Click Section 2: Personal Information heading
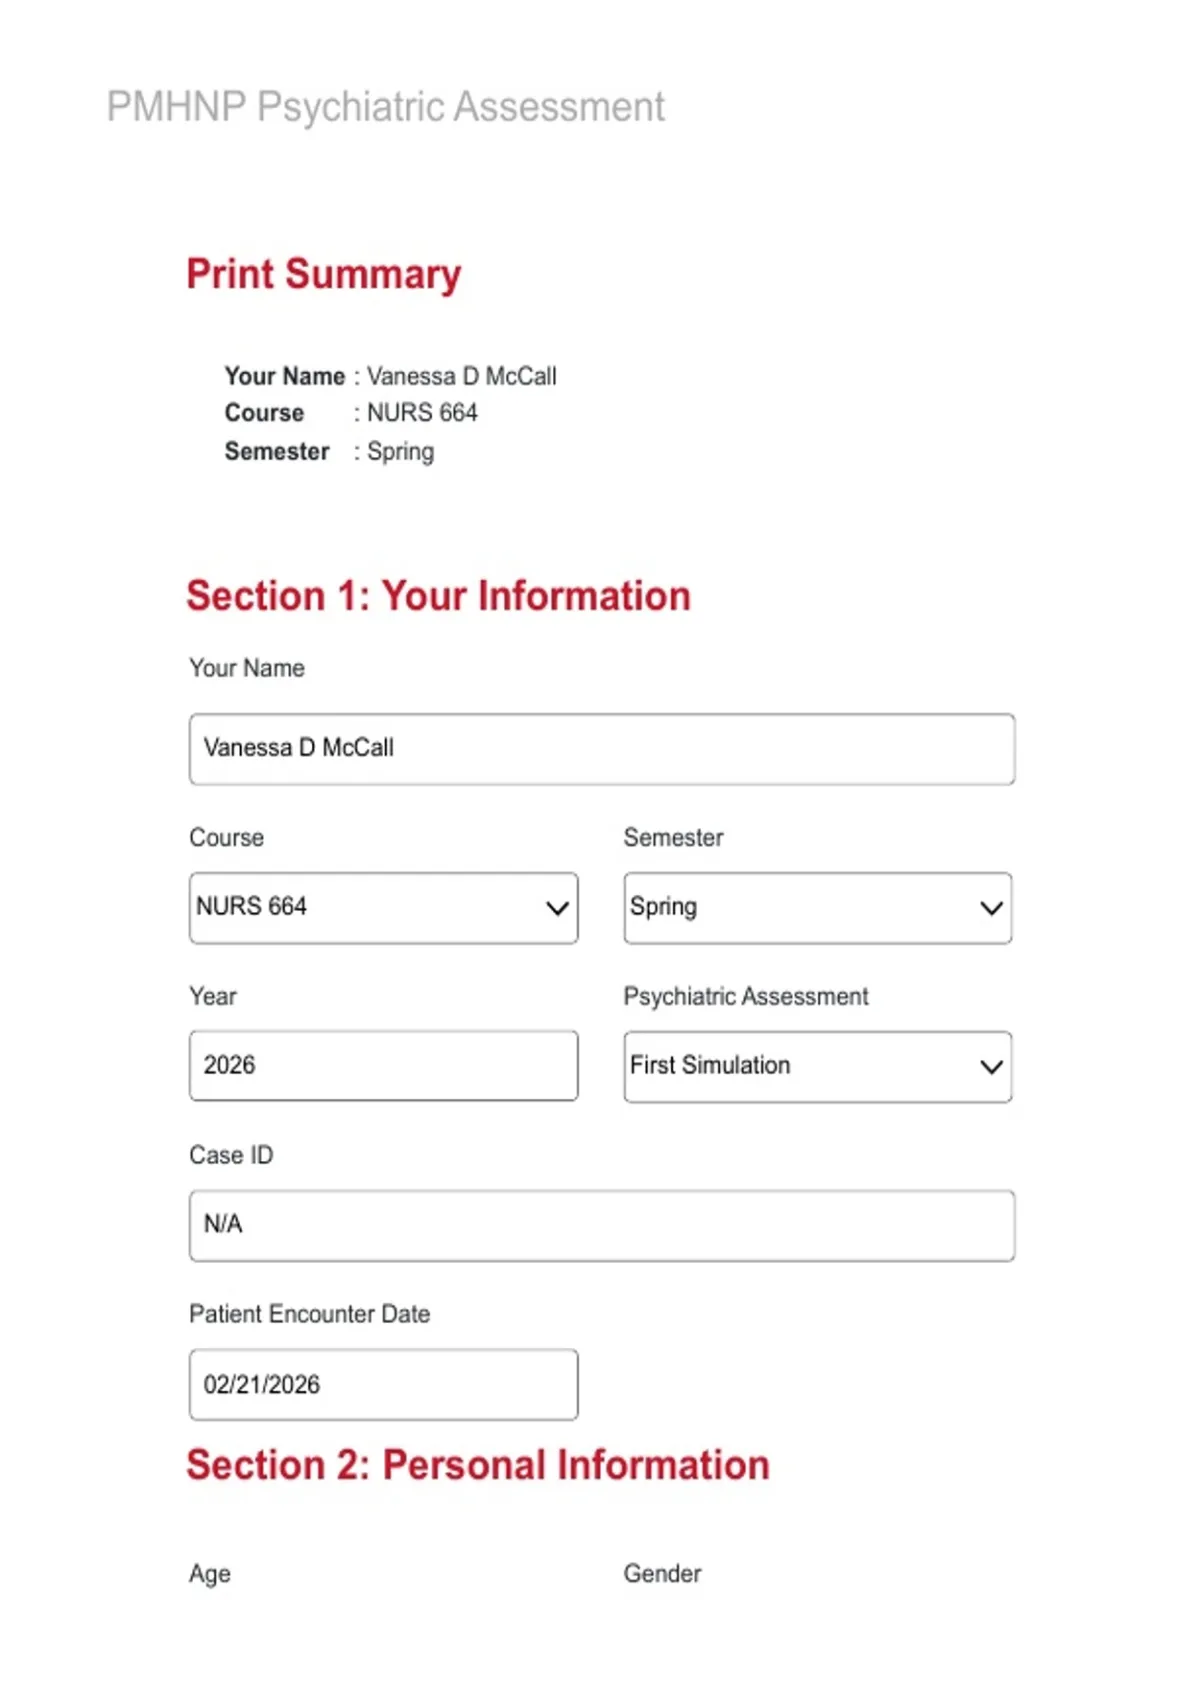Viewport: 1200px width, 1700px height. (478, 1465)
